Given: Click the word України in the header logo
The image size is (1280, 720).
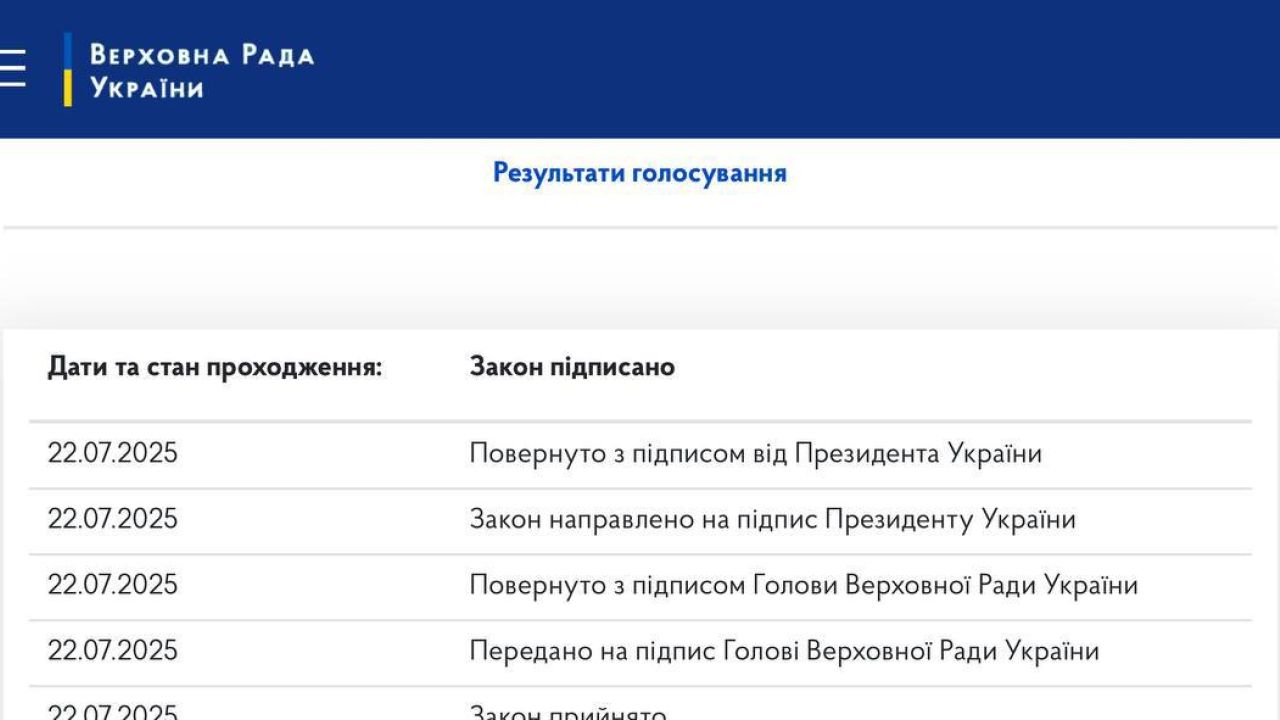Looking at the screenshot, I should coord(147,88).
